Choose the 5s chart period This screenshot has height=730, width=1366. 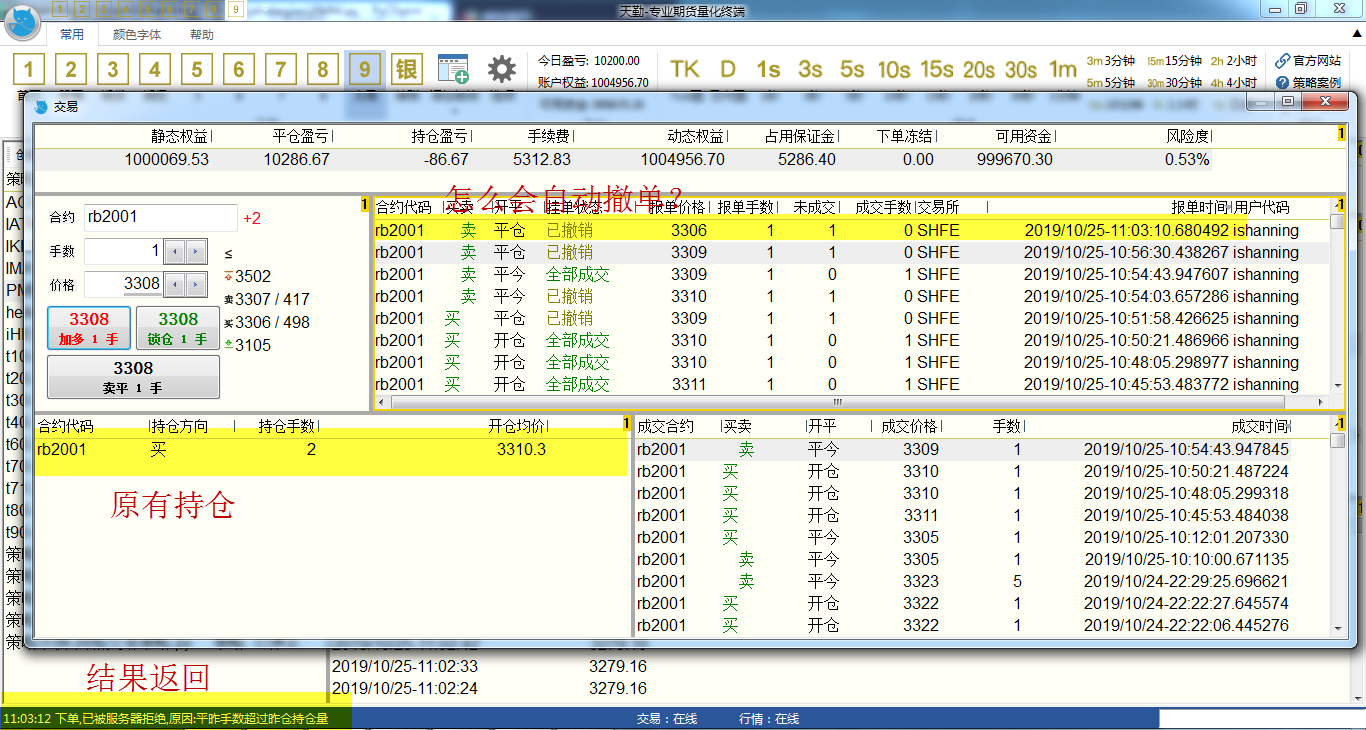click(852, 69)
